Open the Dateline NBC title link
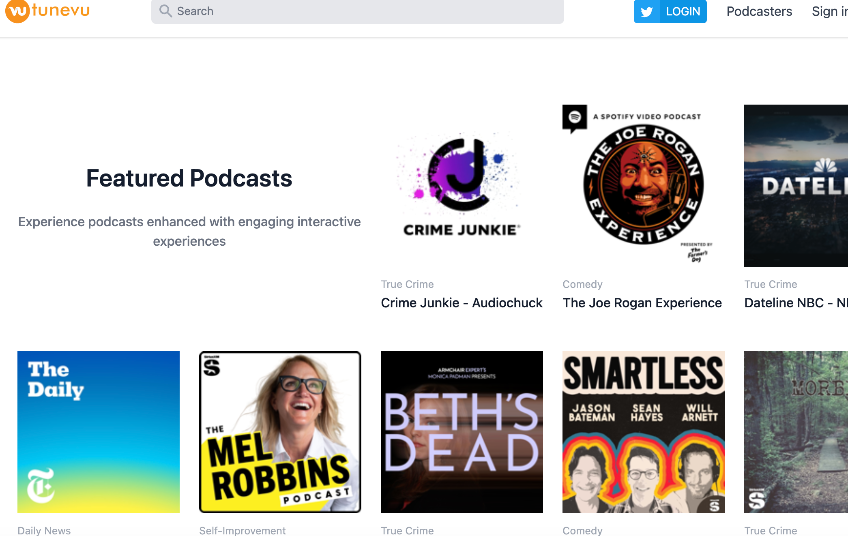Screen dimensions: 848x536 point(795,303)
